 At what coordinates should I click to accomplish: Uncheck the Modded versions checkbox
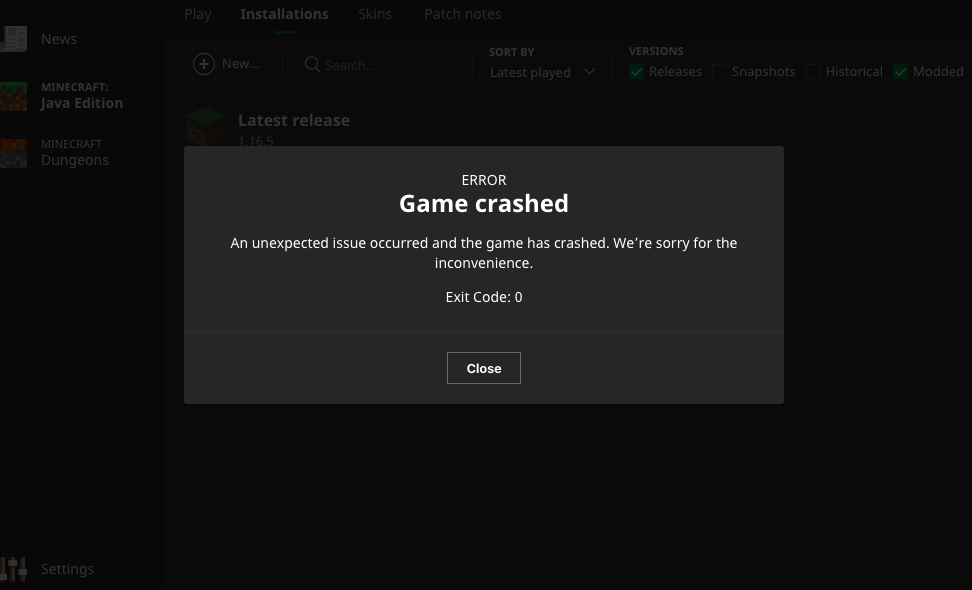pyautogui.click(x=900, y=72)
